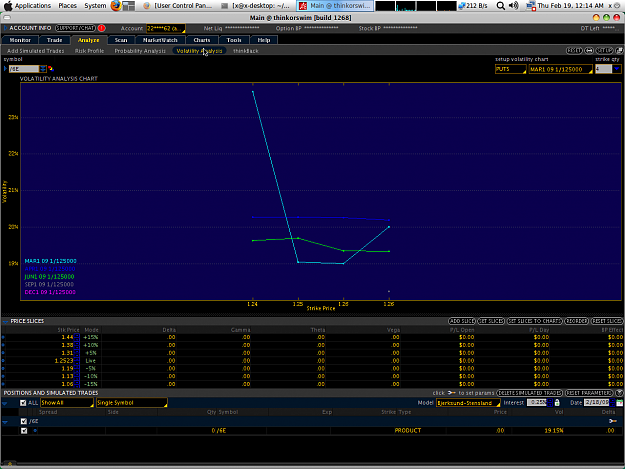Click Set Slices to Charts button
The width and height of the screenshot is (625, 469).
point(535,321)
